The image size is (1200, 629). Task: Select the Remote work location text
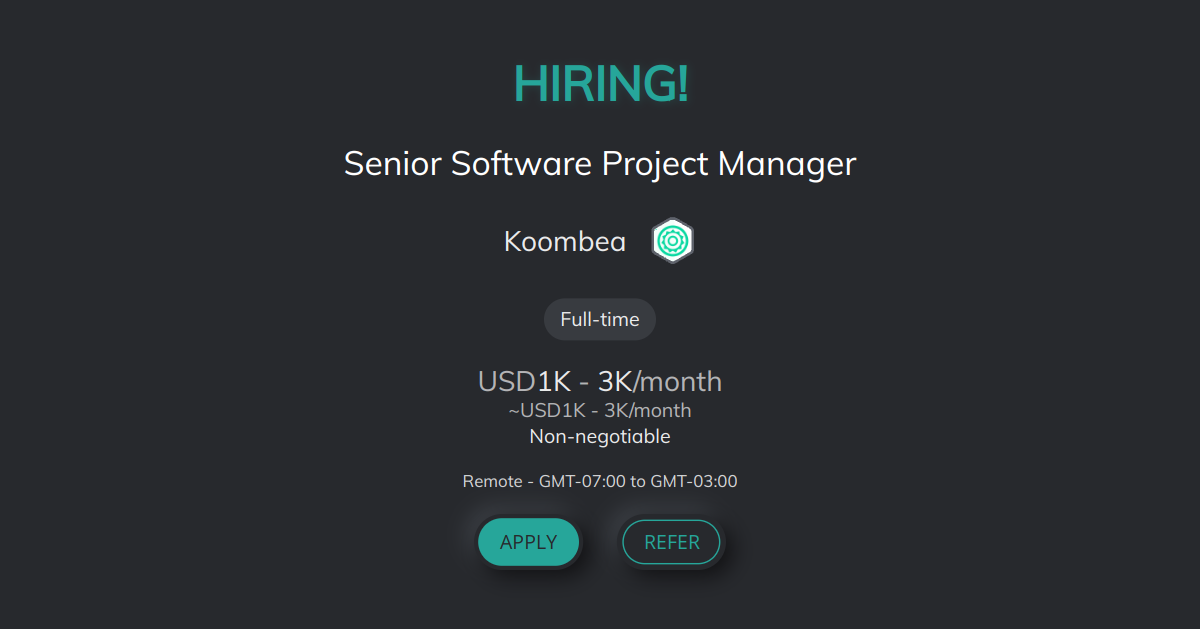[x=494, y=481]
